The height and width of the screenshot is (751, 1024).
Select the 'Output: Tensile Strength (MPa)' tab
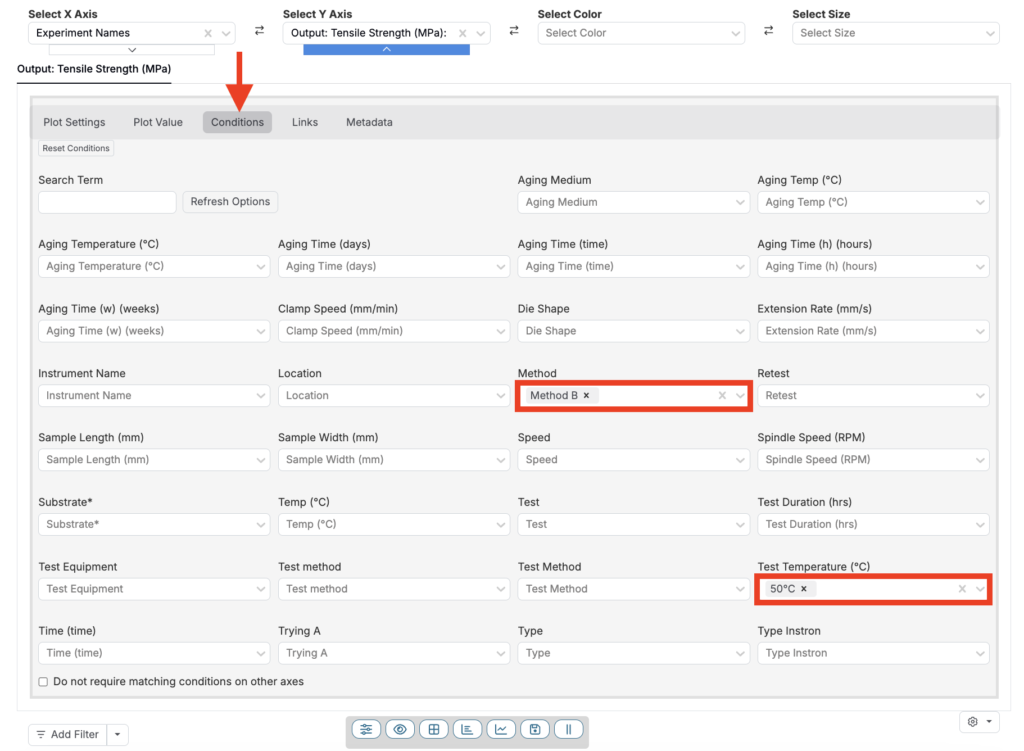click(x=94, y=69)
